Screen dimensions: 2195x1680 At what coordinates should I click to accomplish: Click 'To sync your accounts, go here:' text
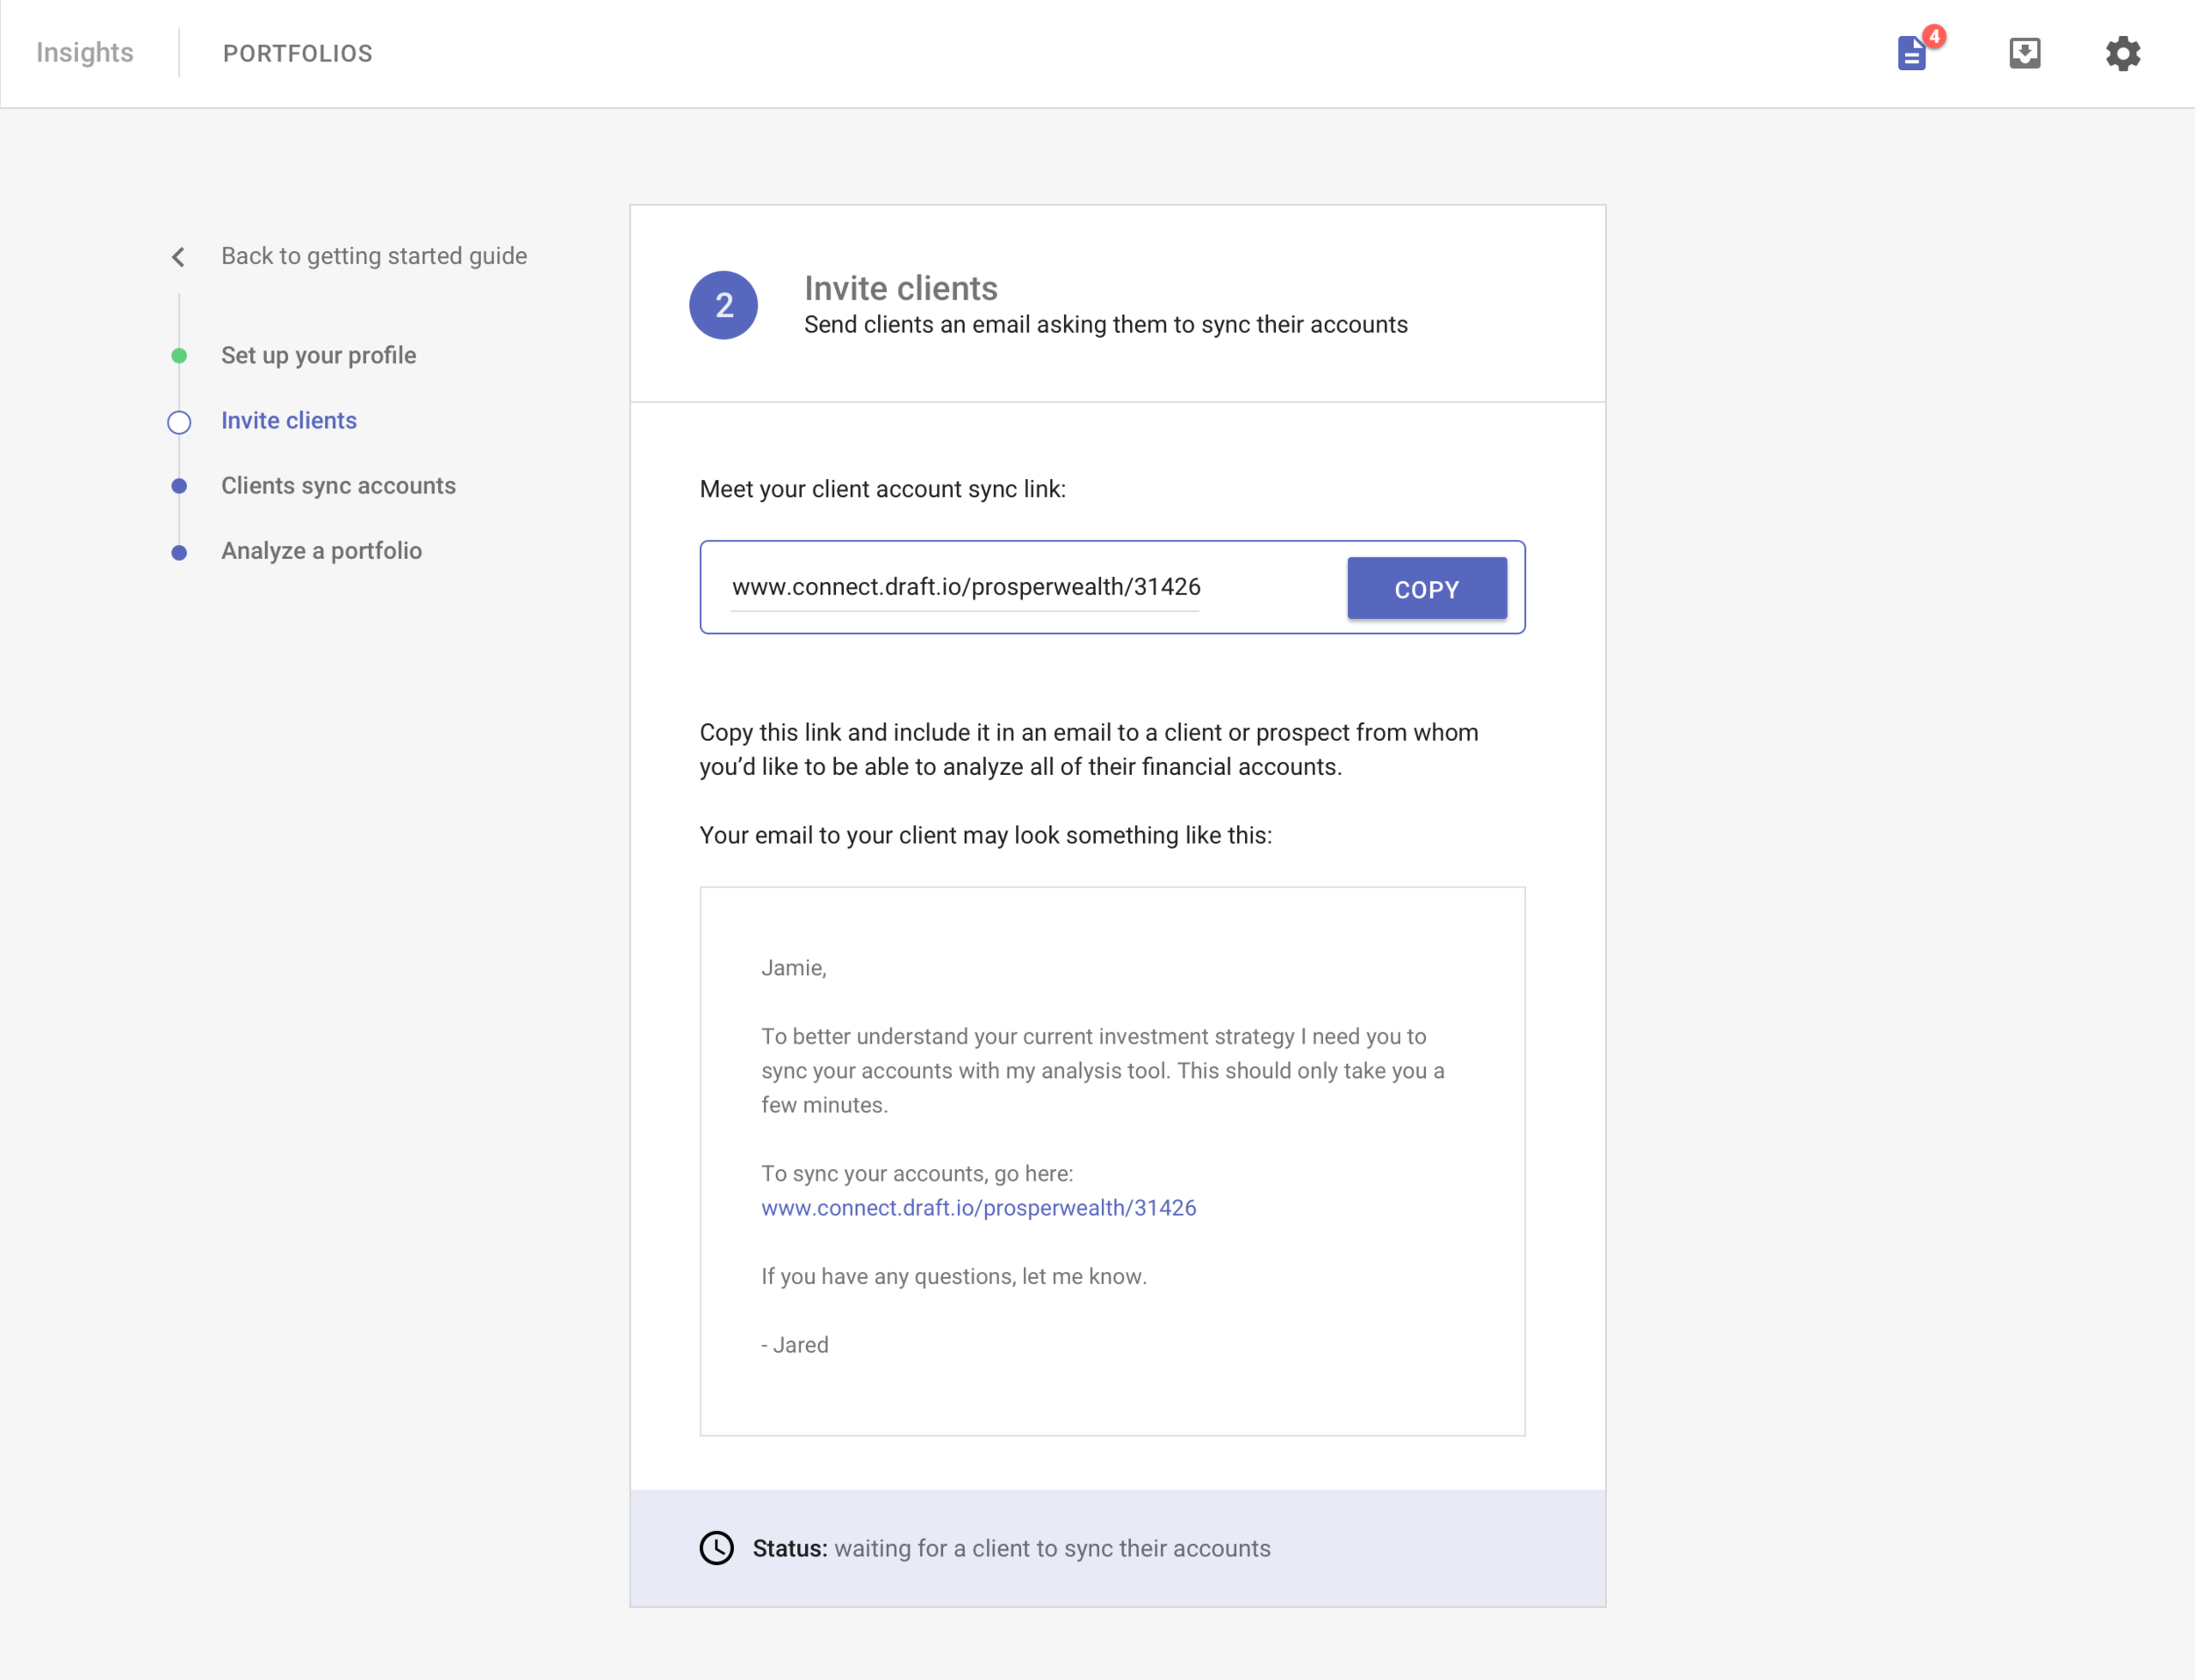pos(917,1173)
